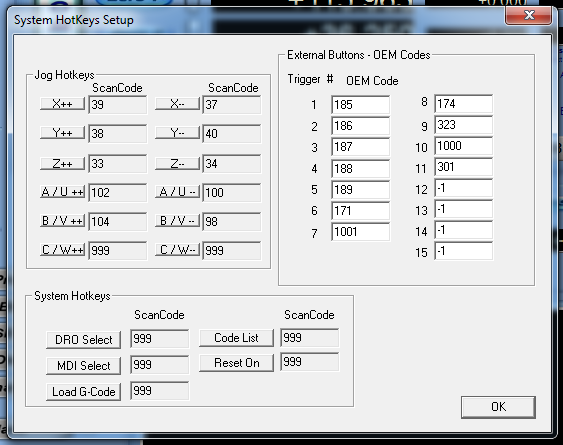The image size is (563, 445).
Task: Click the C / W++ scancode field
Action: tap(117, 250)
